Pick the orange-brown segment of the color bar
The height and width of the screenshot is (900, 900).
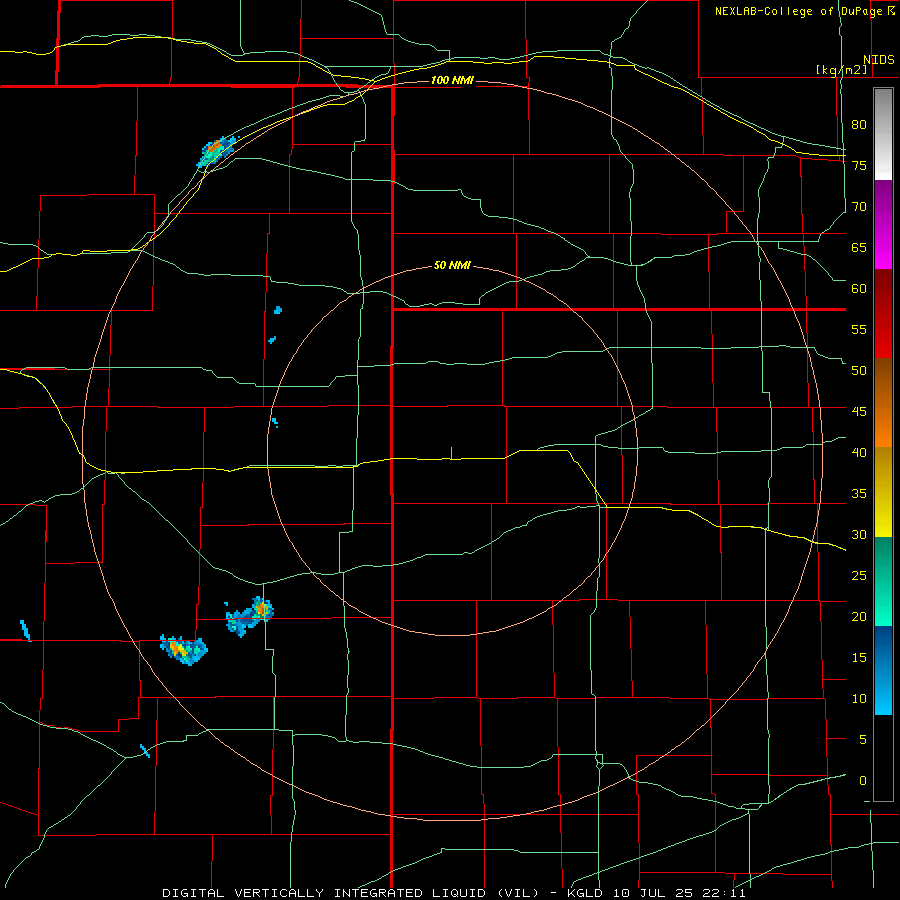point(883,402)
